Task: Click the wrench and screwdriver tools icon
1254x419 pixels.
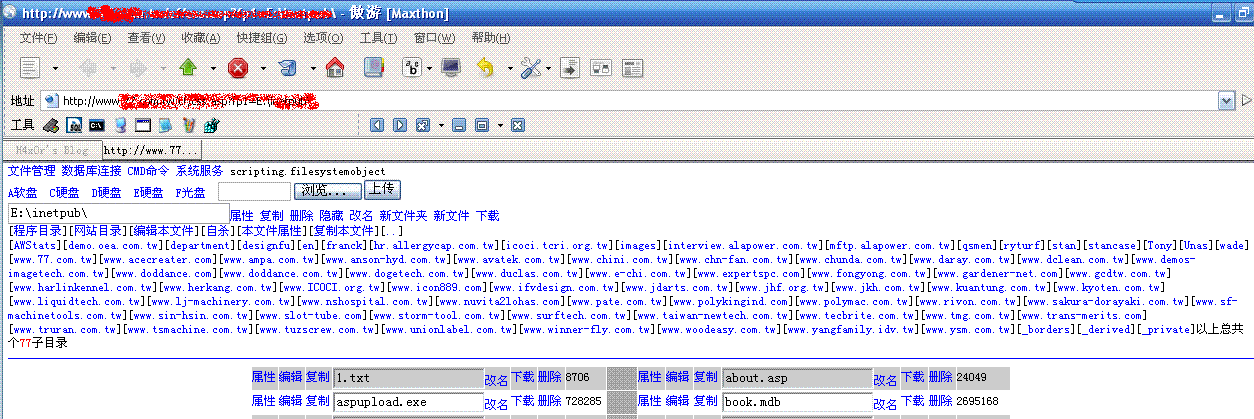Action: pyautogui.click(x=531, y=68)
